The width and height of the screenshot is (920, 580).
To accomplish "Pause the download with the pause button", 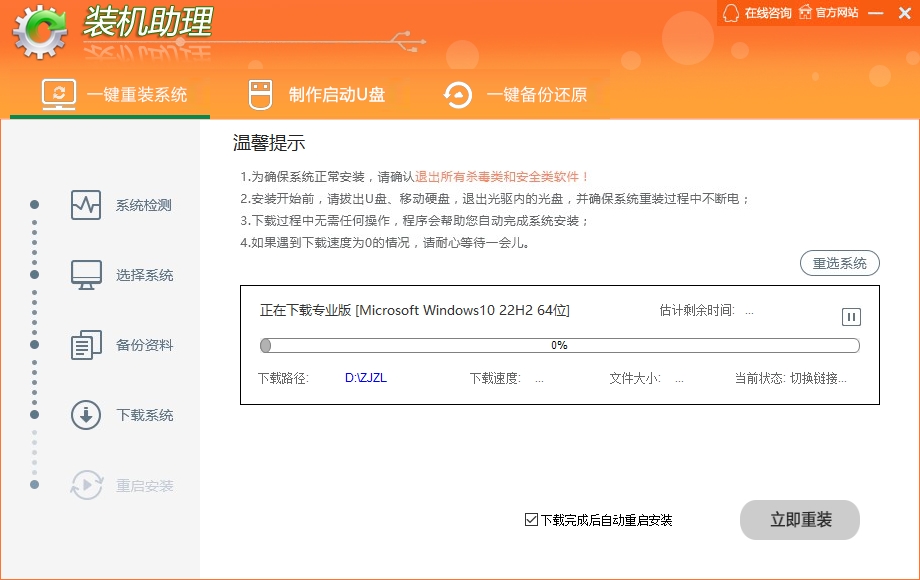I will pos(851,317).
